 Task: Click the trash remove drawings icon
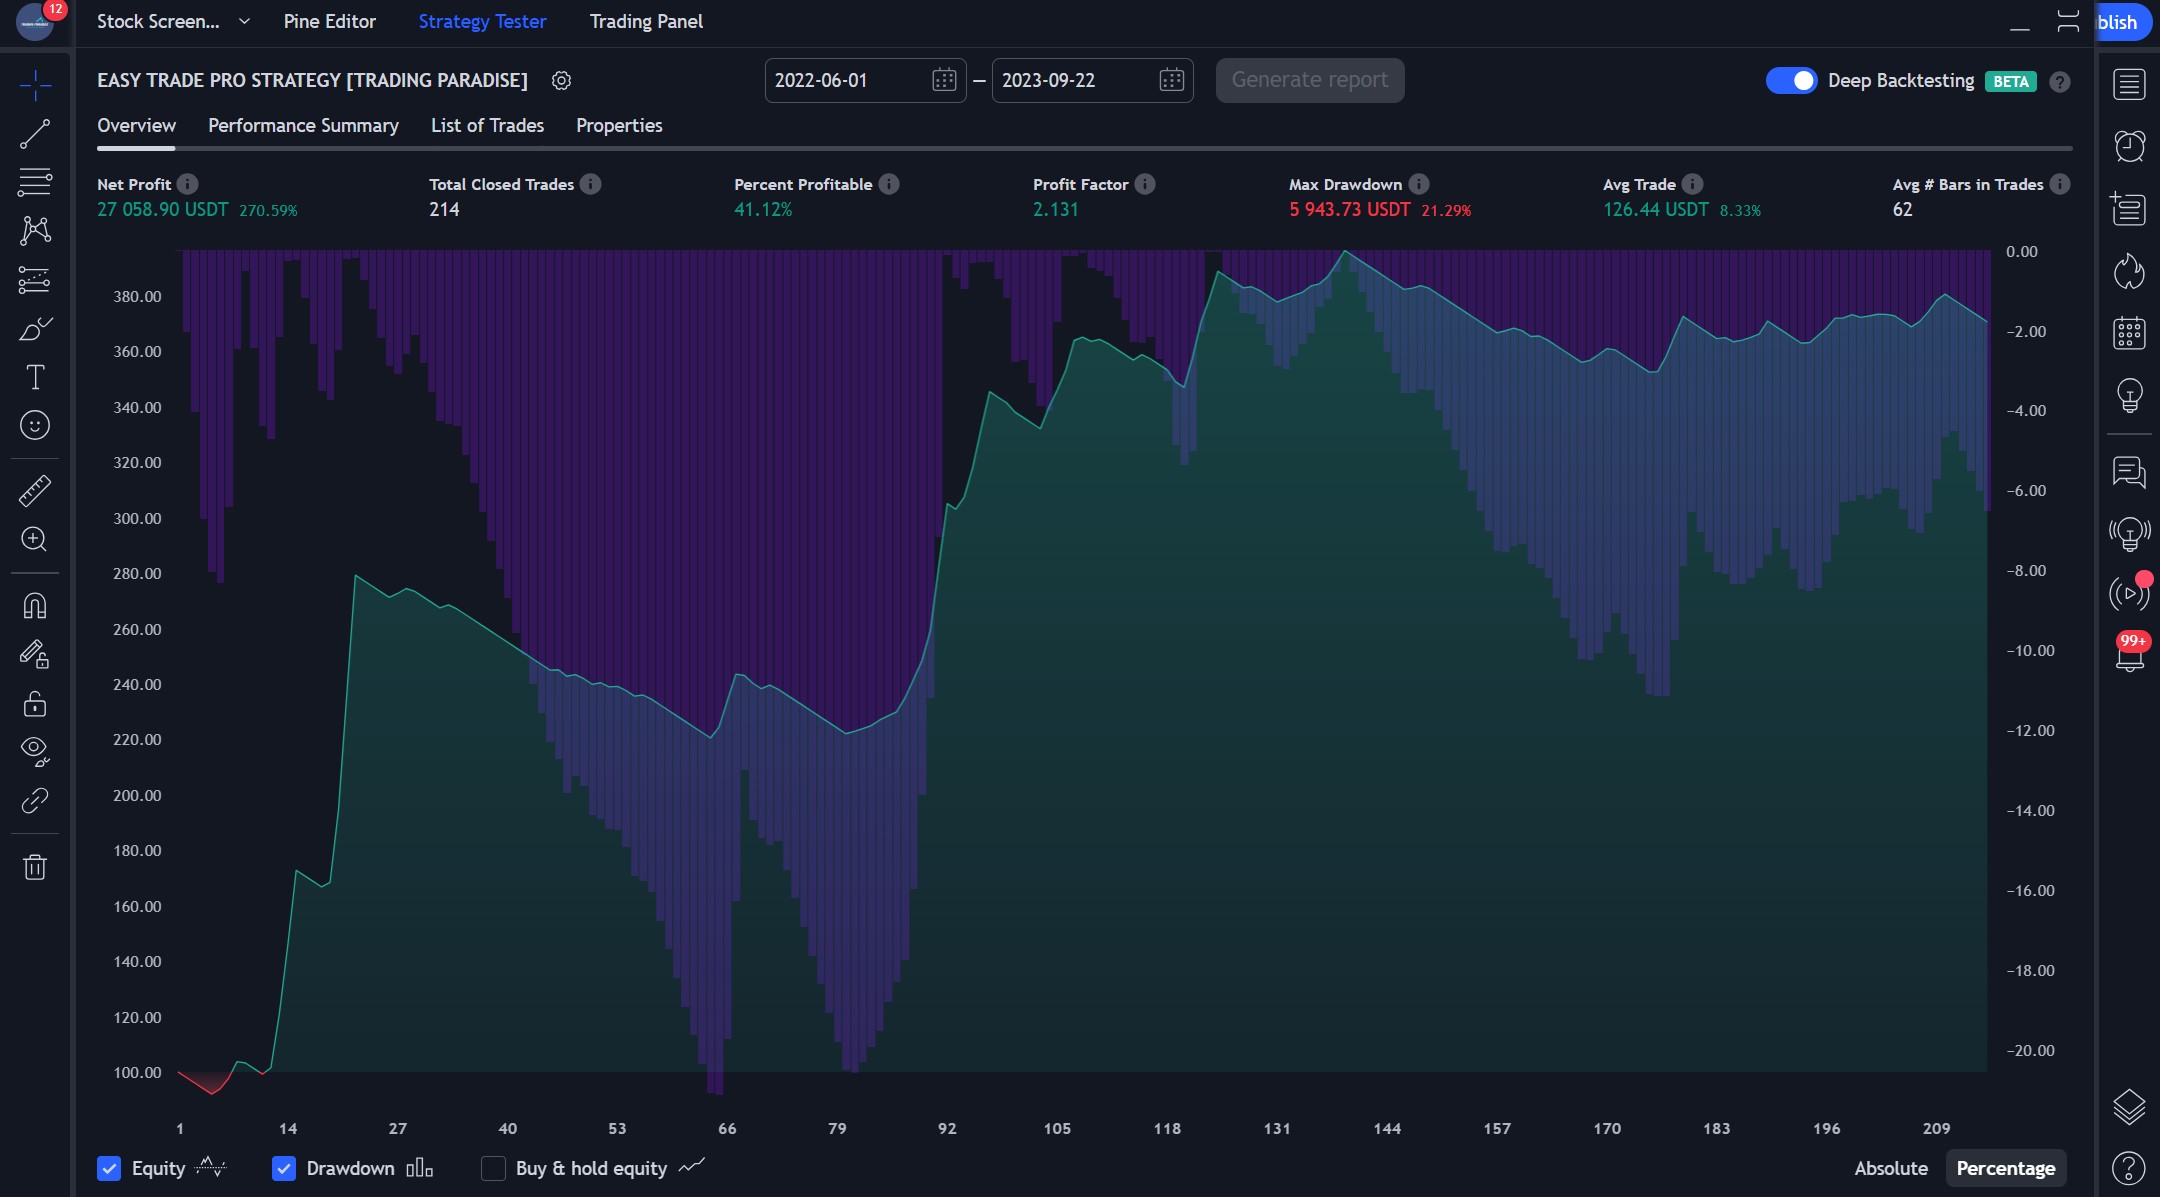point(35,867)
